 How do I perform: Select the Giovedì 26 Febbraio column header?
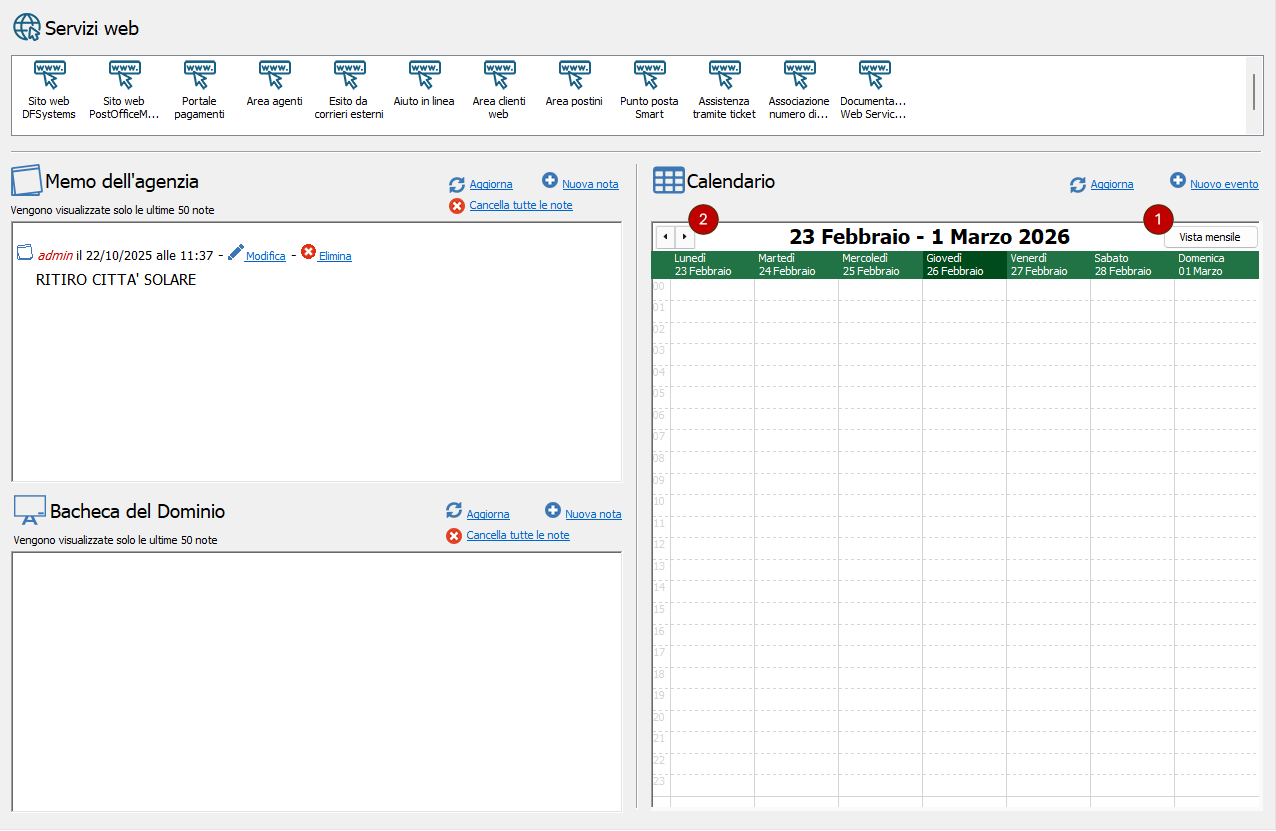point(964,265)
